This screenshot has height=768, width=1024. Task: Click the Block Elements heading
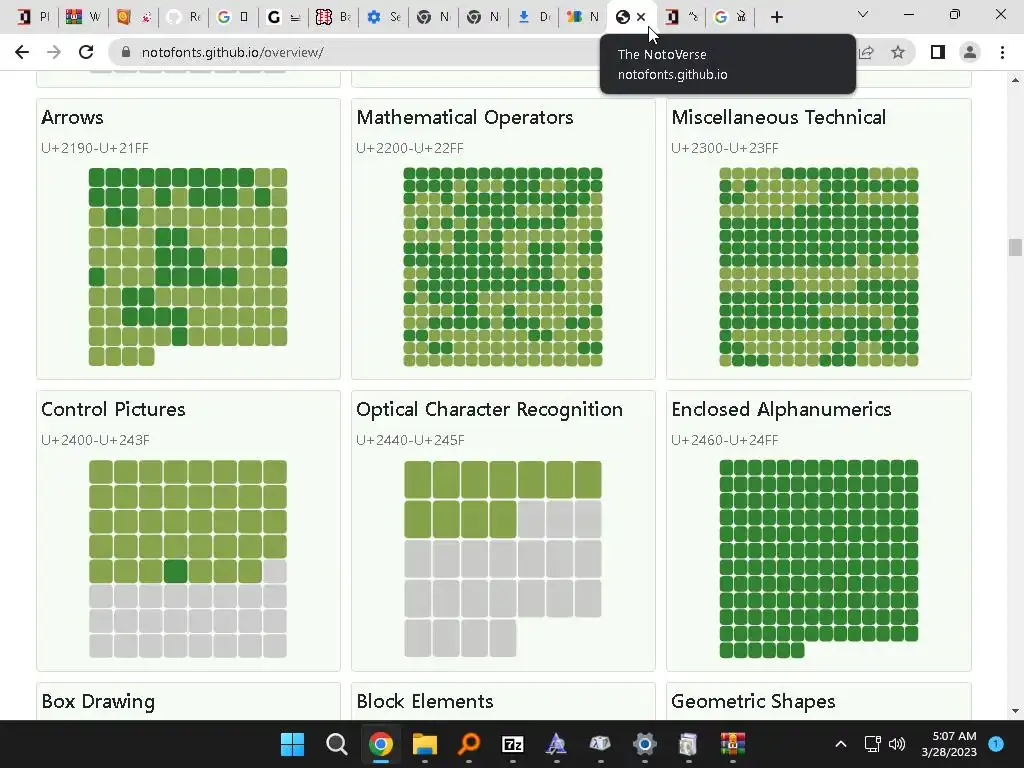pyautogui.click(x=424, y=701)
